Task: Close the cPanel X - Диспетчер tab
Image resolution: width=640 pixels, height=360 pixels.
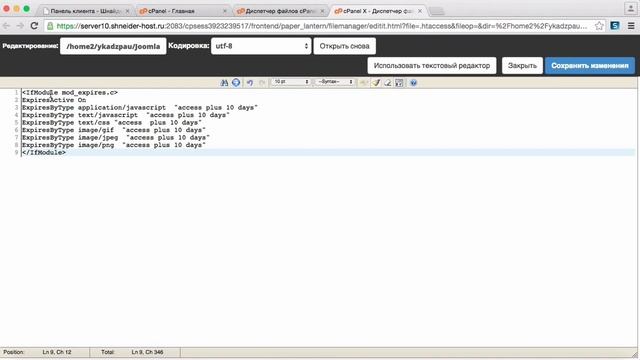Action: [420, 11]
